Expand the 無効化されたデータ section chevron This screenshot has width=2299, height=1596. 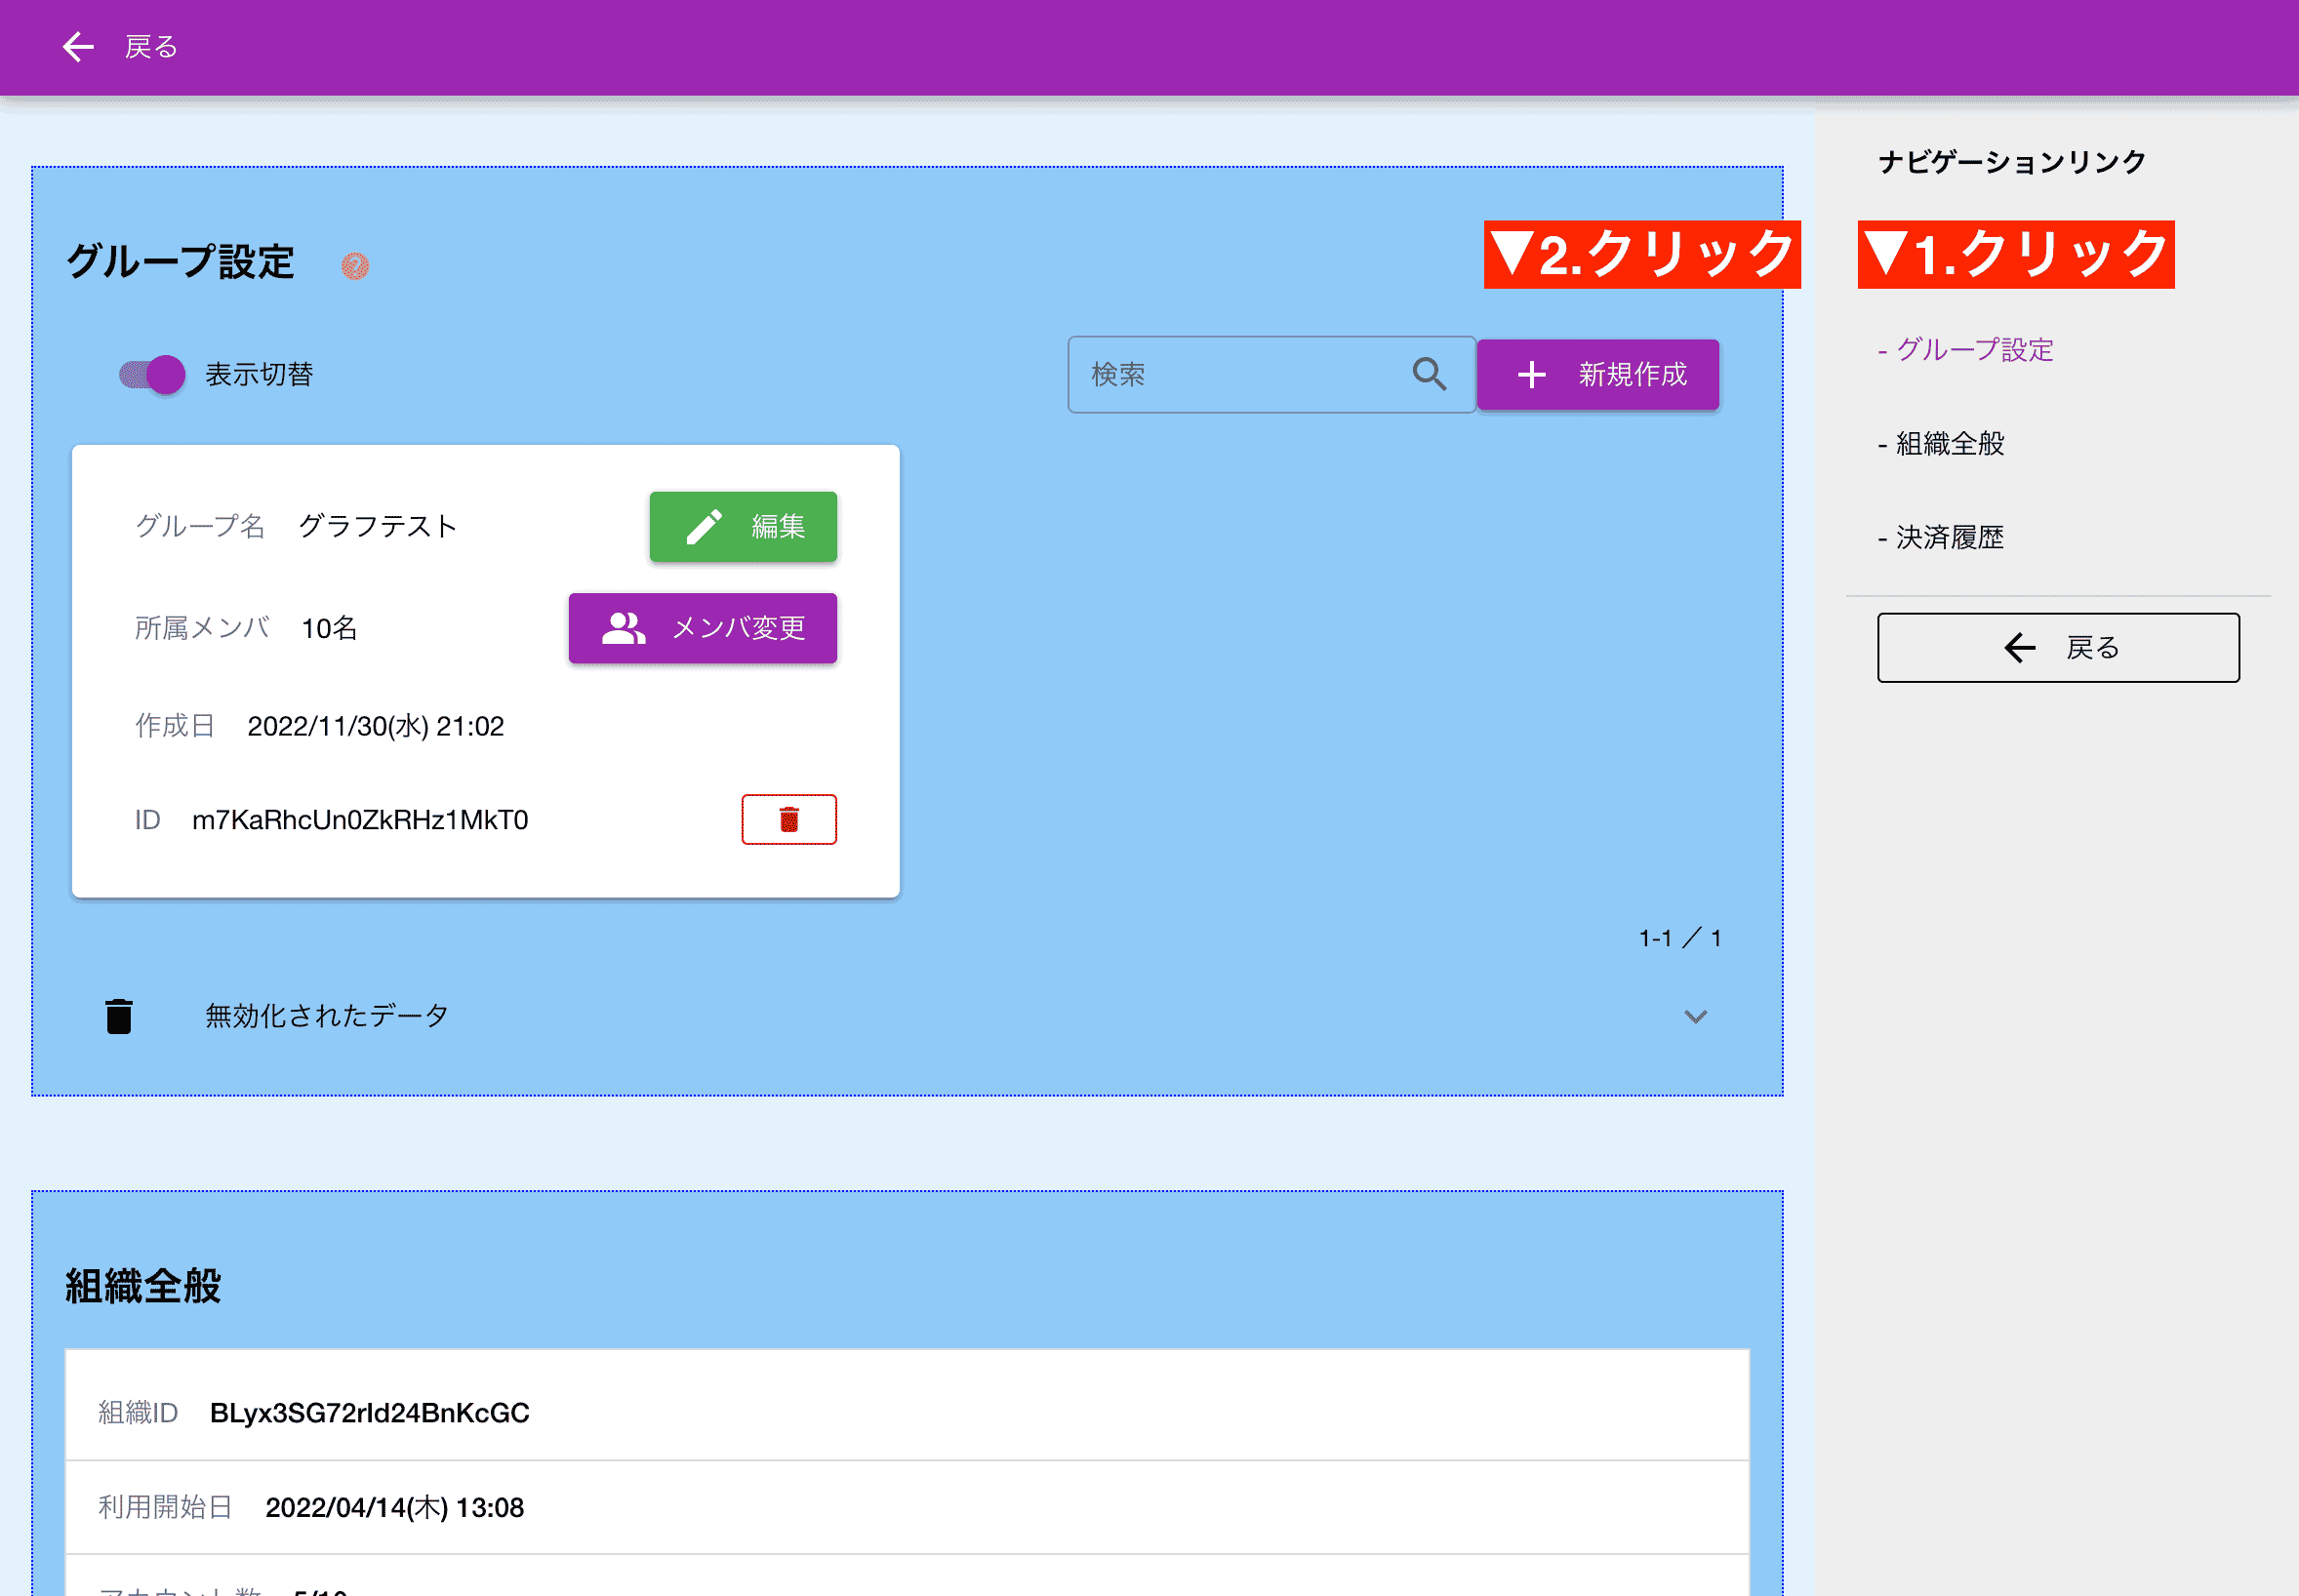click(1694, 1016)
